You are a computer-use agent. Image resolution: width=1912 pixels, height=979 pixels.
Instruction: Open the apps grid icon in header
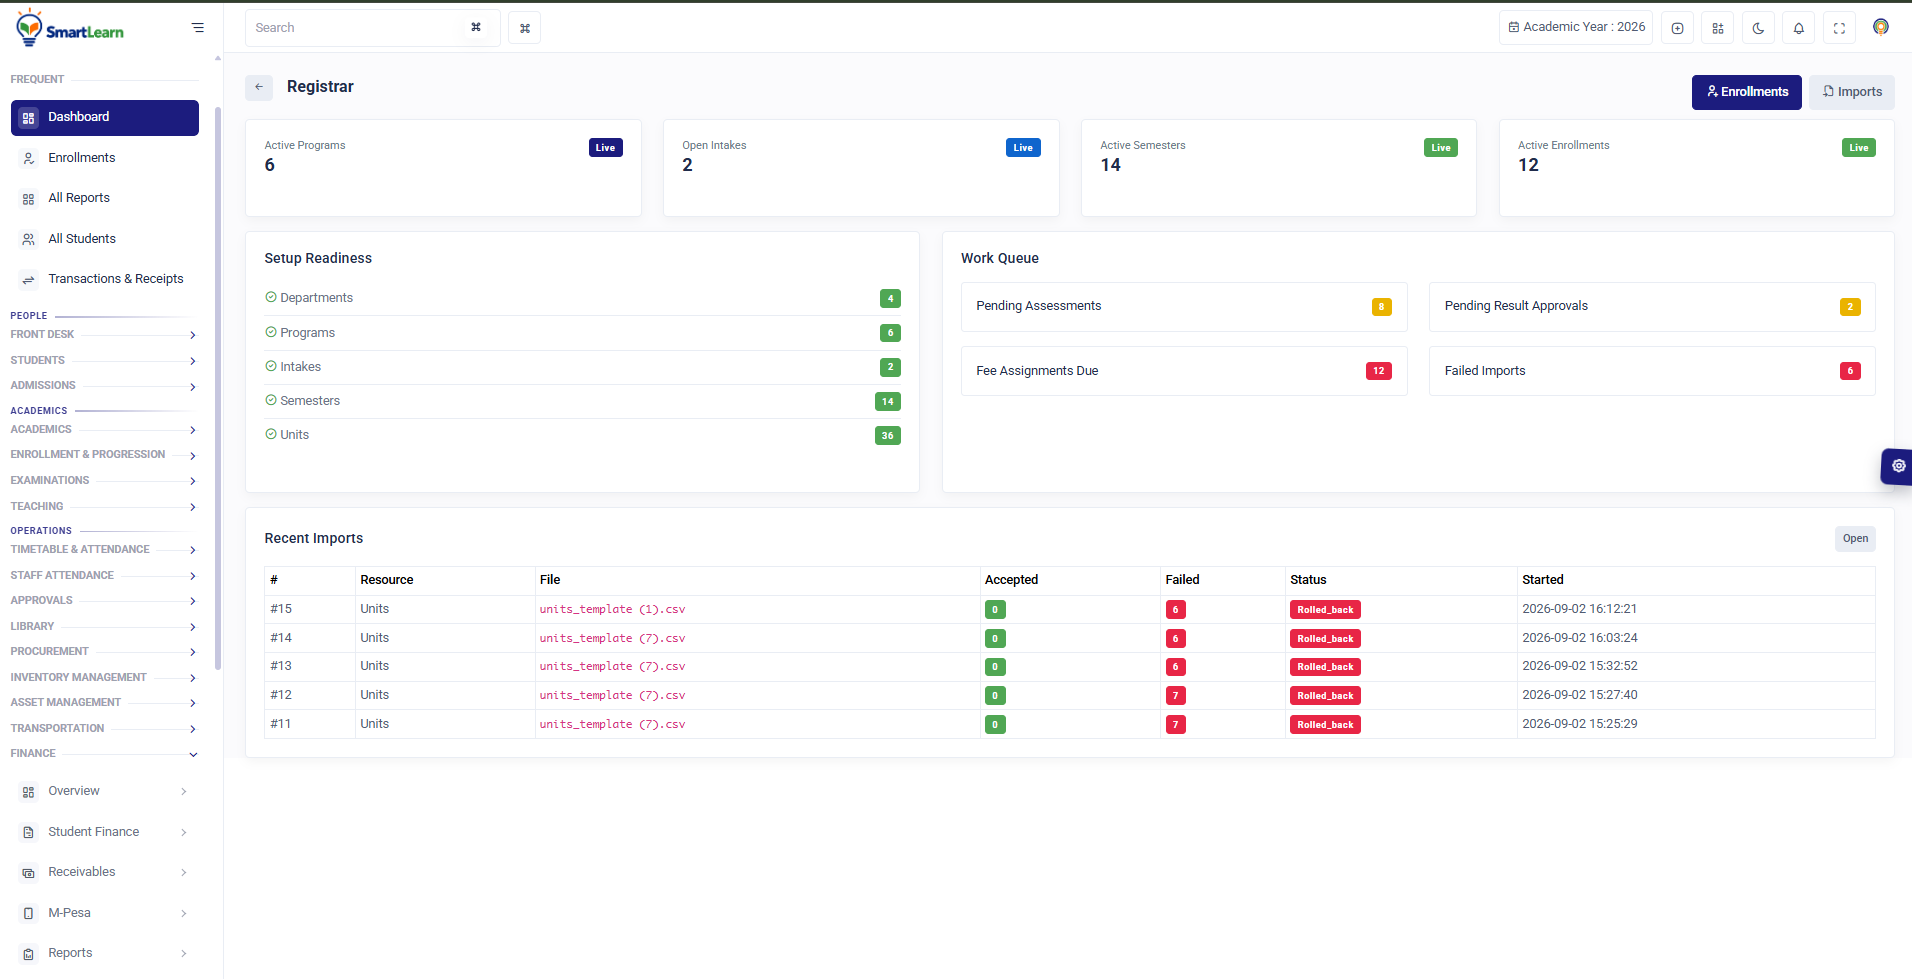coord(1718,28)
